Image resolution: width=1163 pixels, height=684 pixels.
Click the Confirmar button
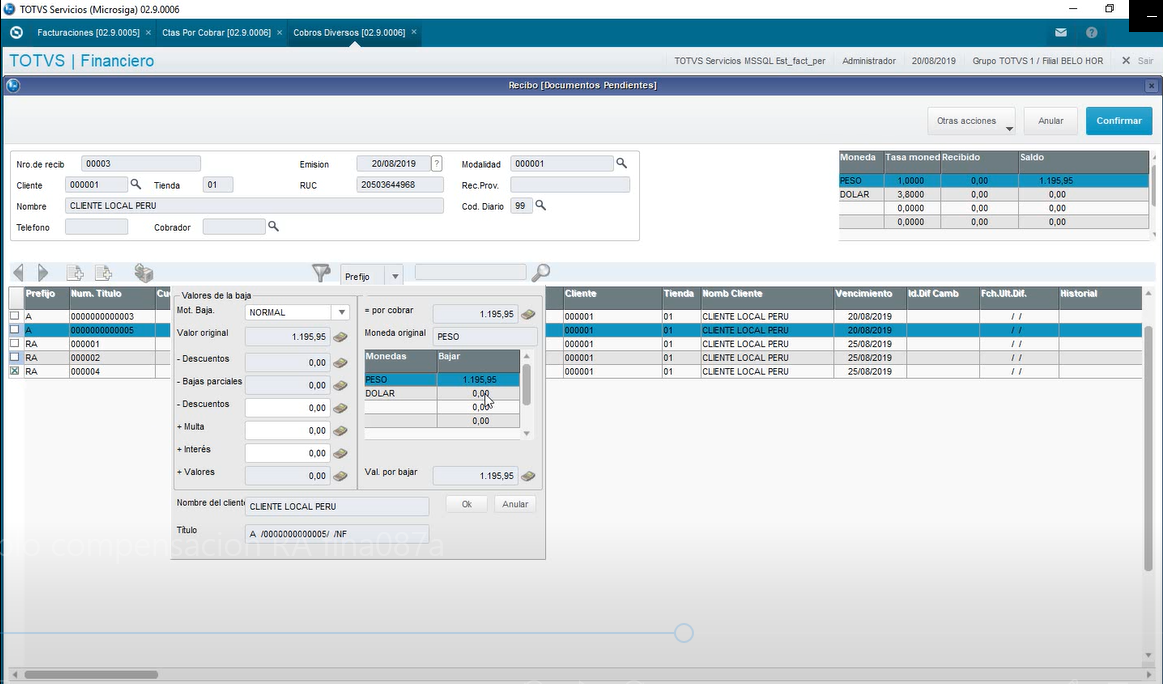coord(1119,121)
